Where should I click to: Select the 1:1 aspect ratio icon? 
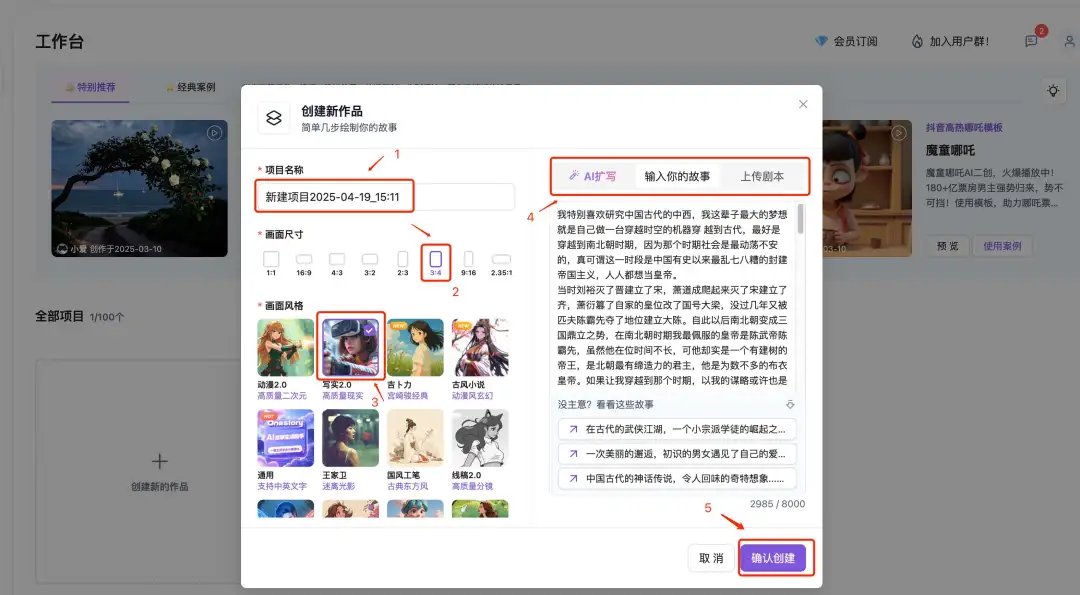[271, 259]
